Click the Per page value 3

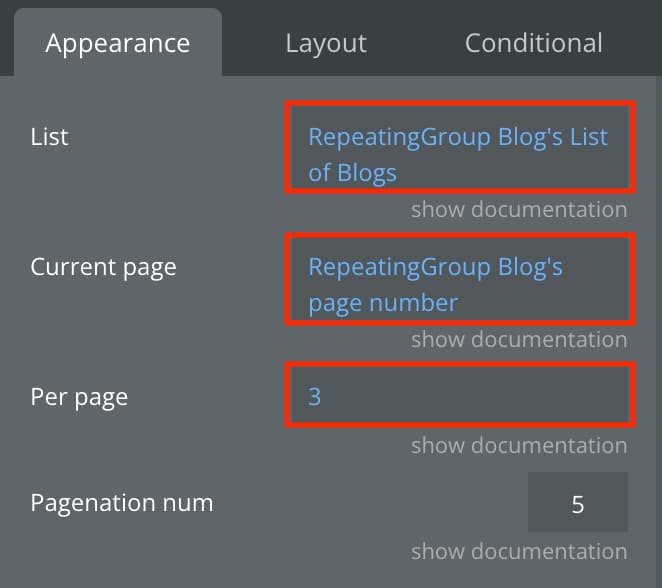(x=315, y=397)
